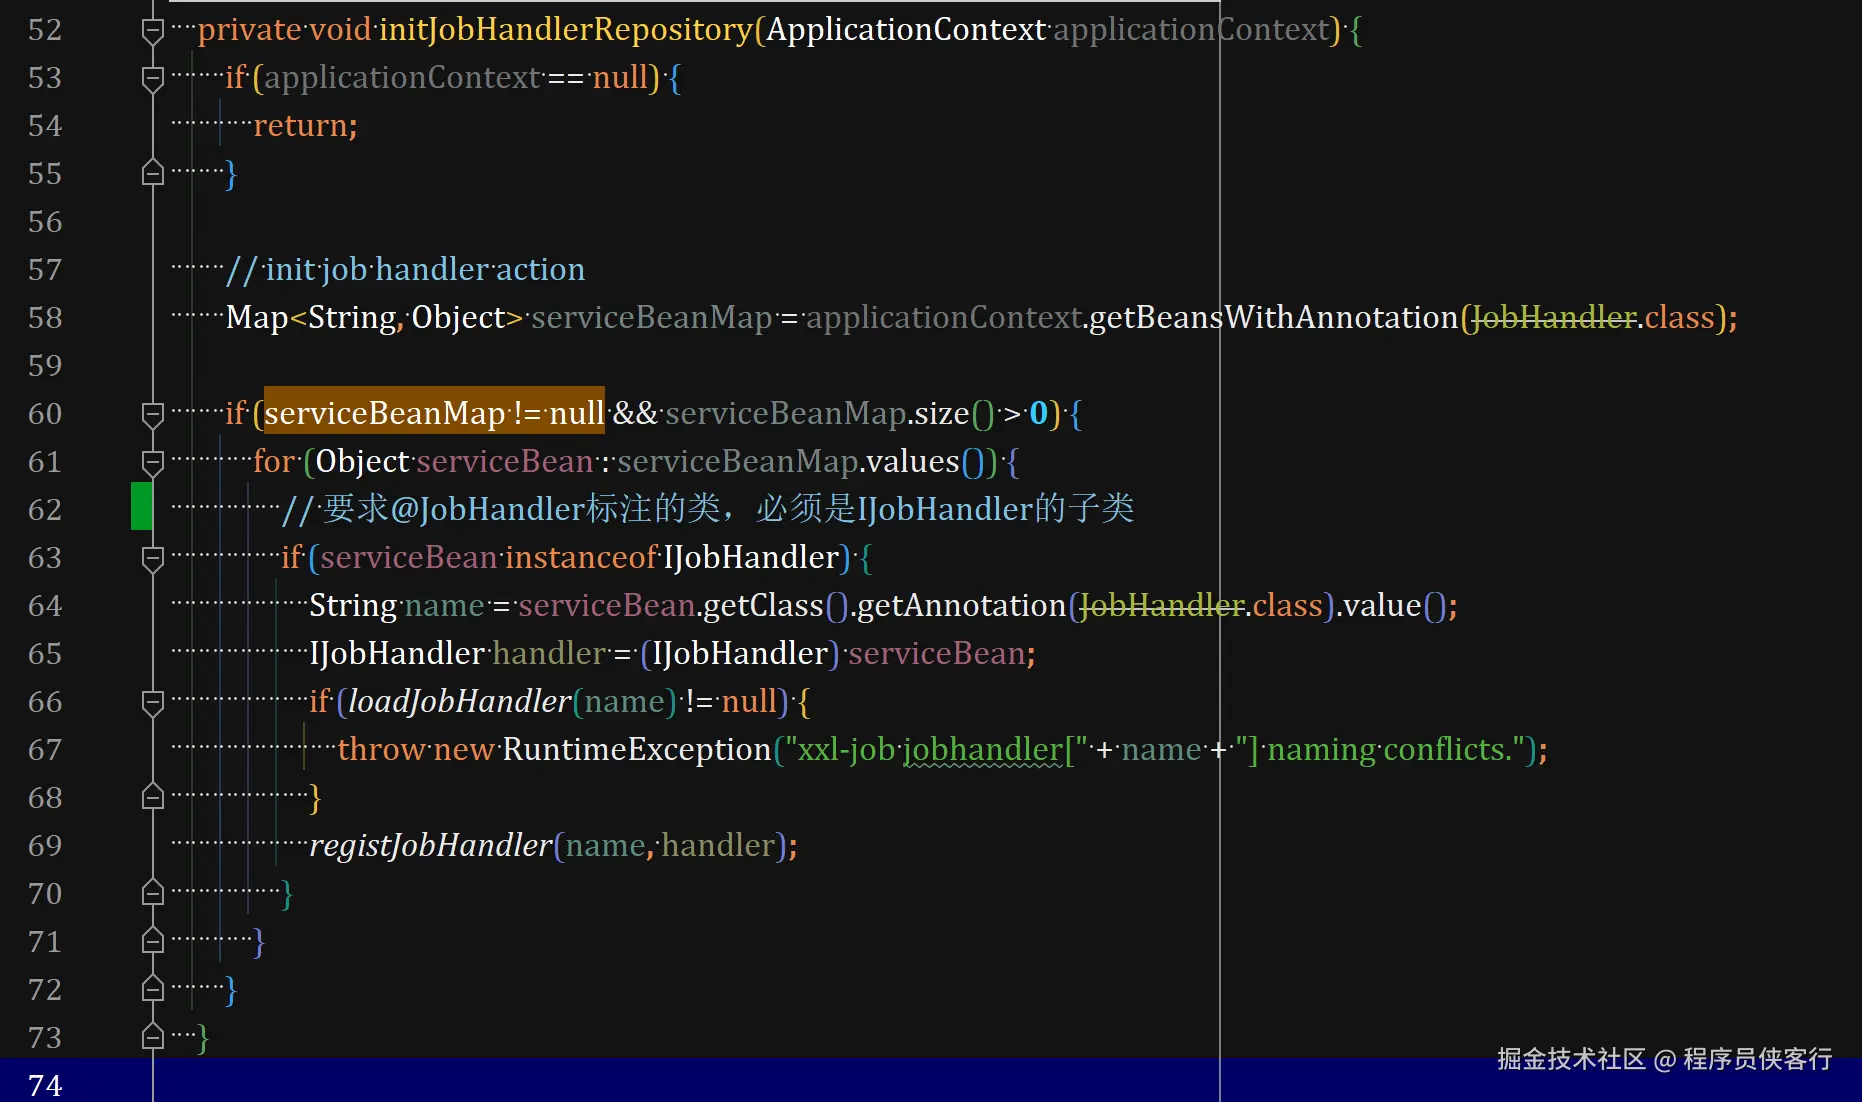Click line number 58 in the gutter
Screen dimensions: 1862x1102
[x=45, y=318]
